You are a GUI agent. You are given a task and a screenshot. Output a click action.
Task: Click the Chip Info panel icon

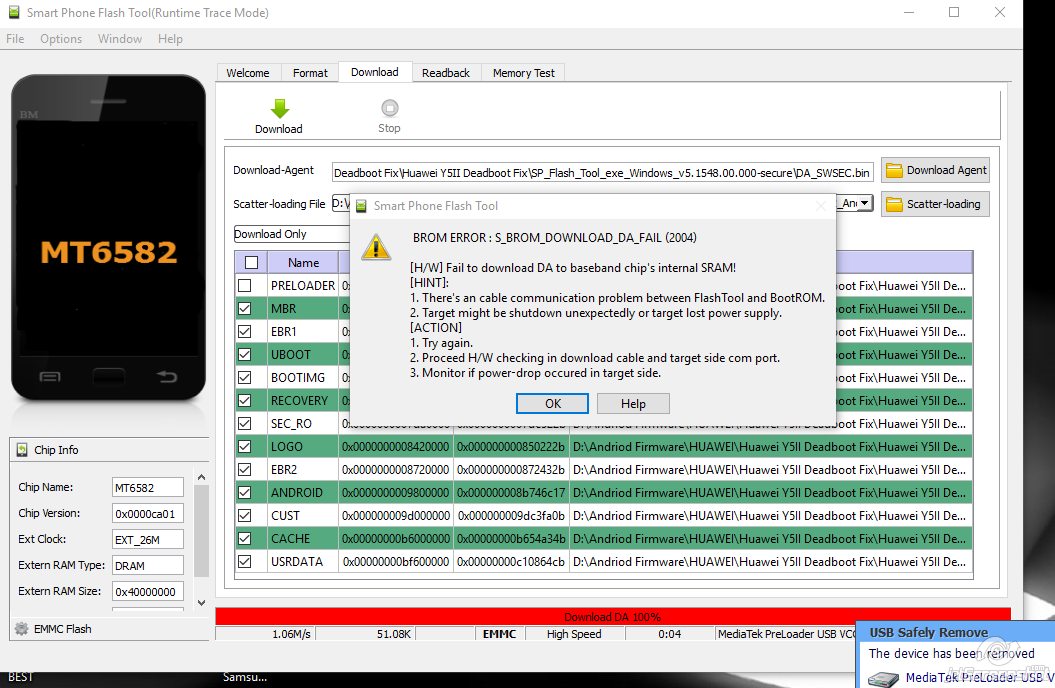coord(22,450)
